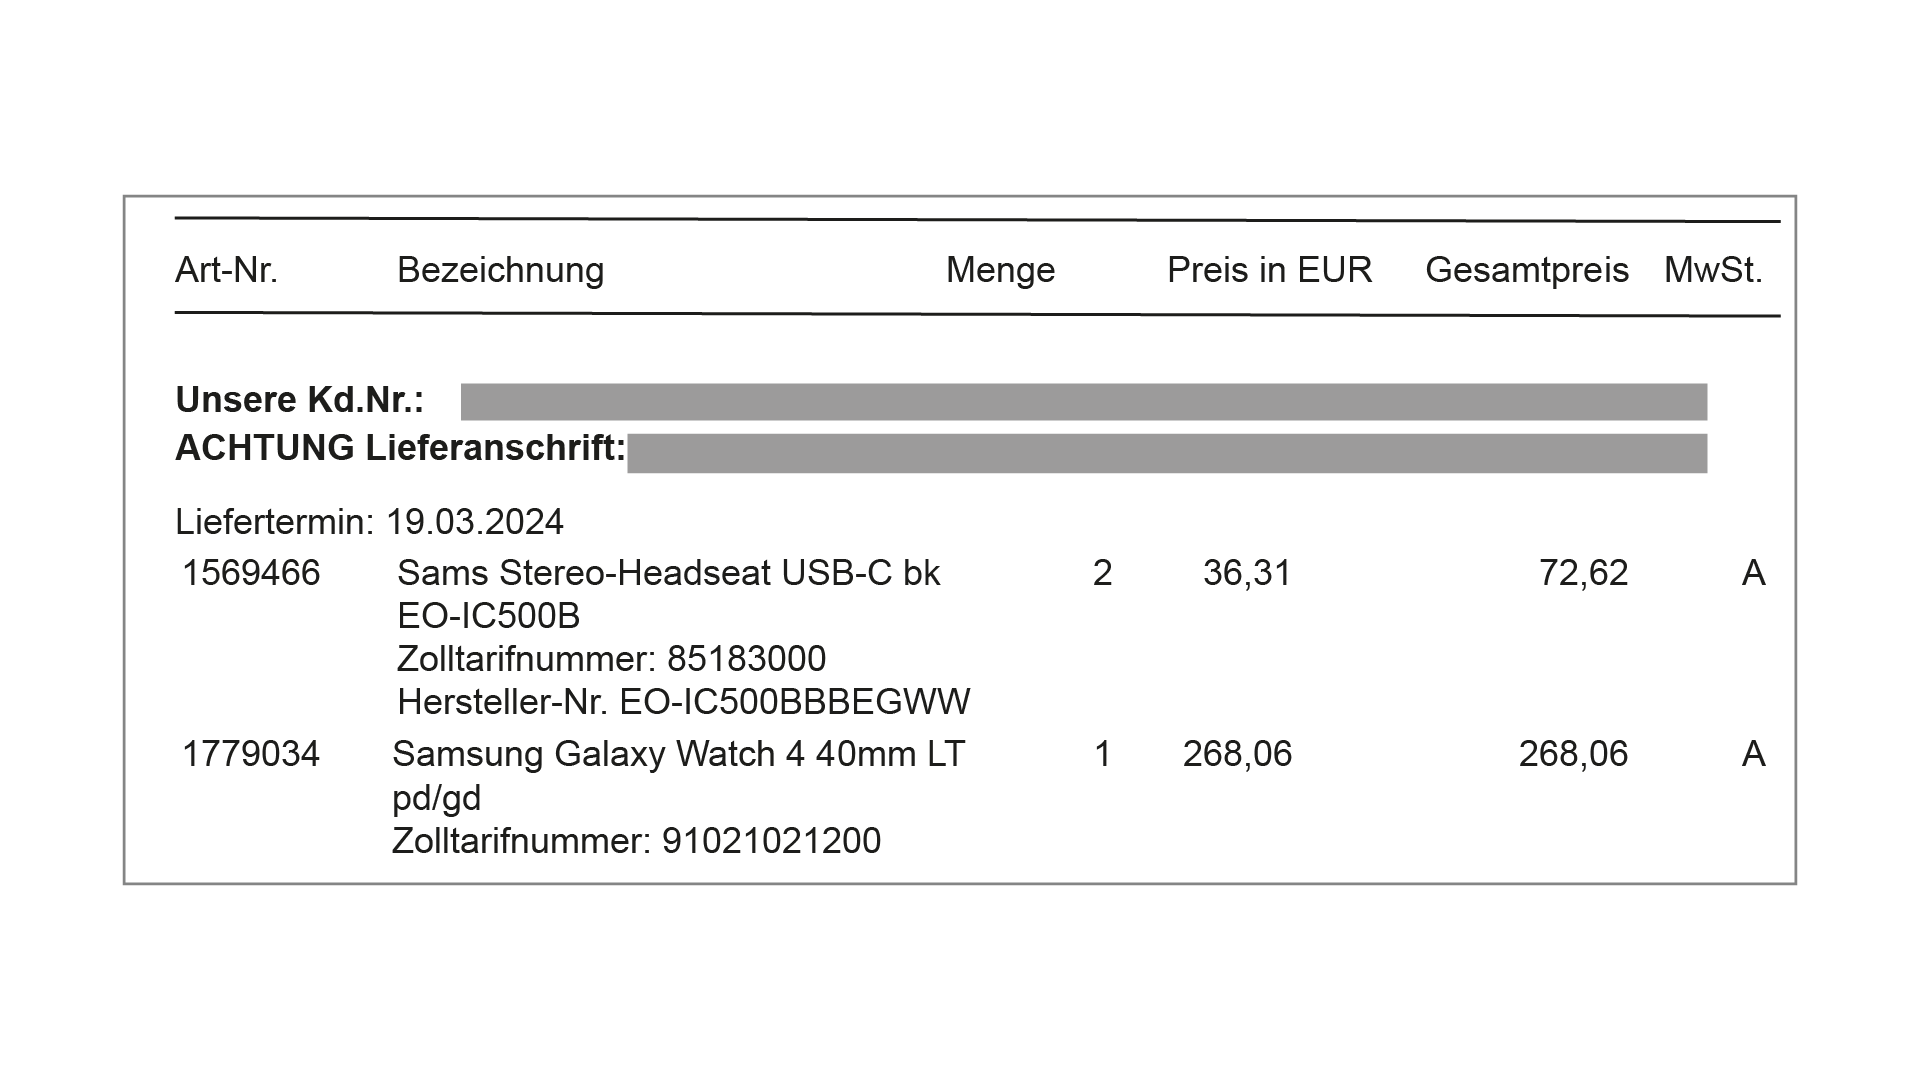This screenshot has height=1080, width=1920.
Task: Click unit price 36,31
Action: tap(1247, 573)
